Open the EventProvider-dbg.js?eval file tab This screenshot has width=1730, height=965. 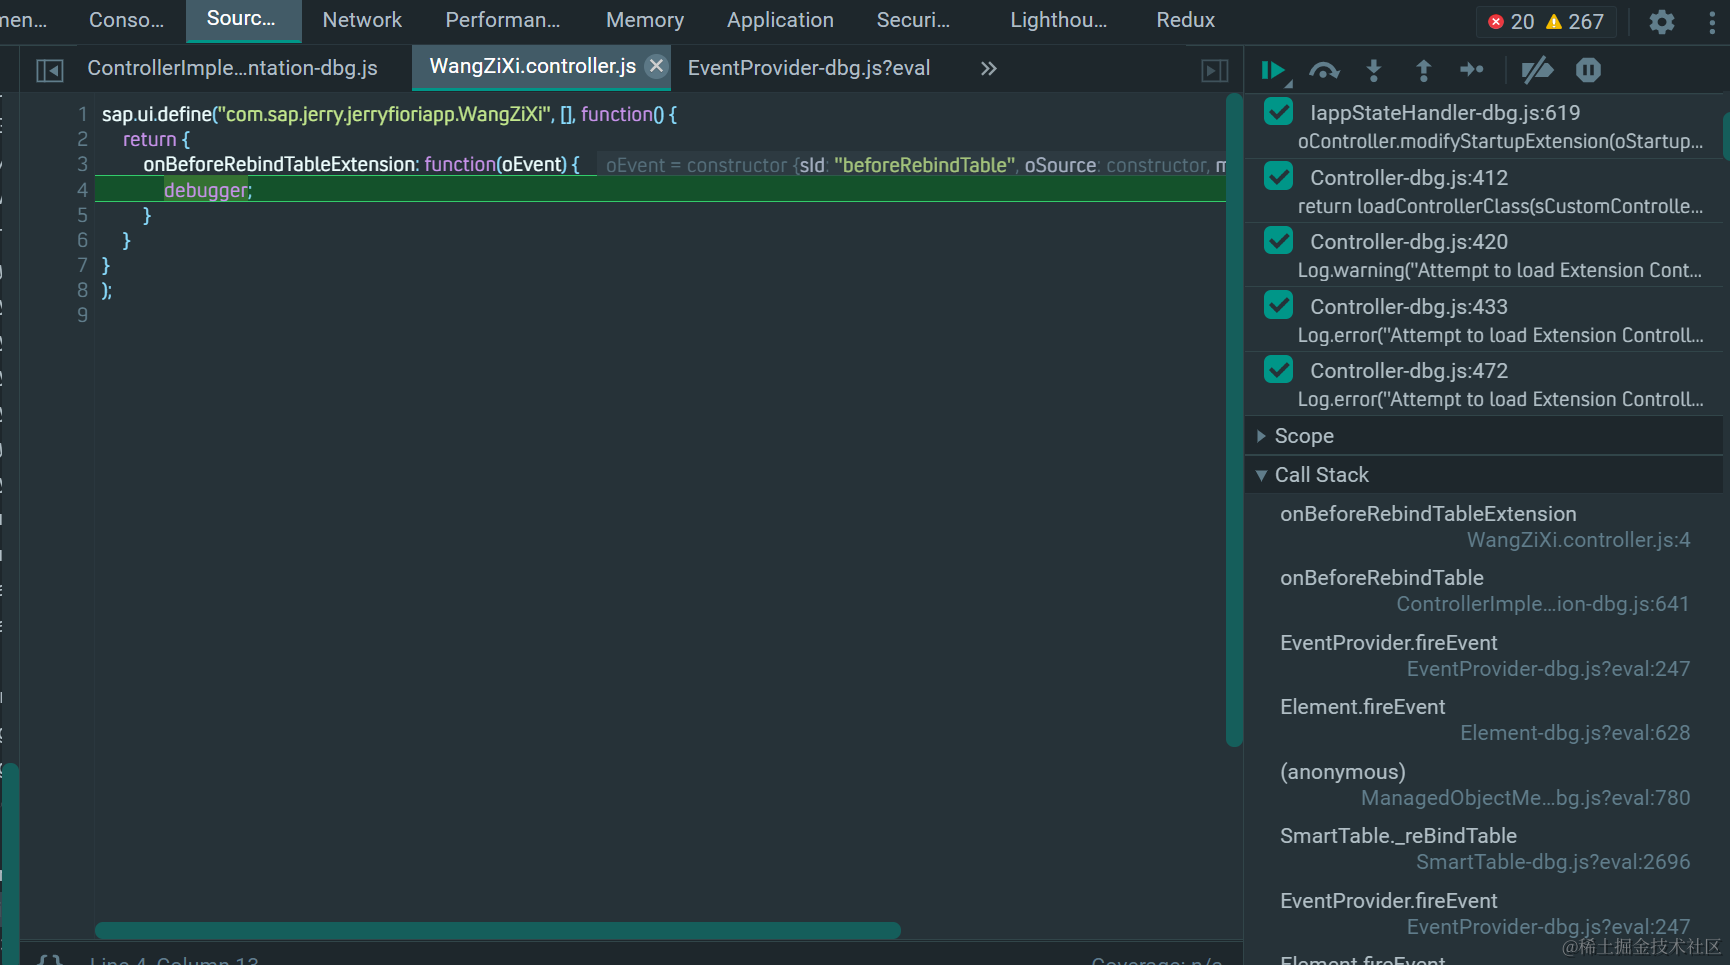click(x=809, y=68)
